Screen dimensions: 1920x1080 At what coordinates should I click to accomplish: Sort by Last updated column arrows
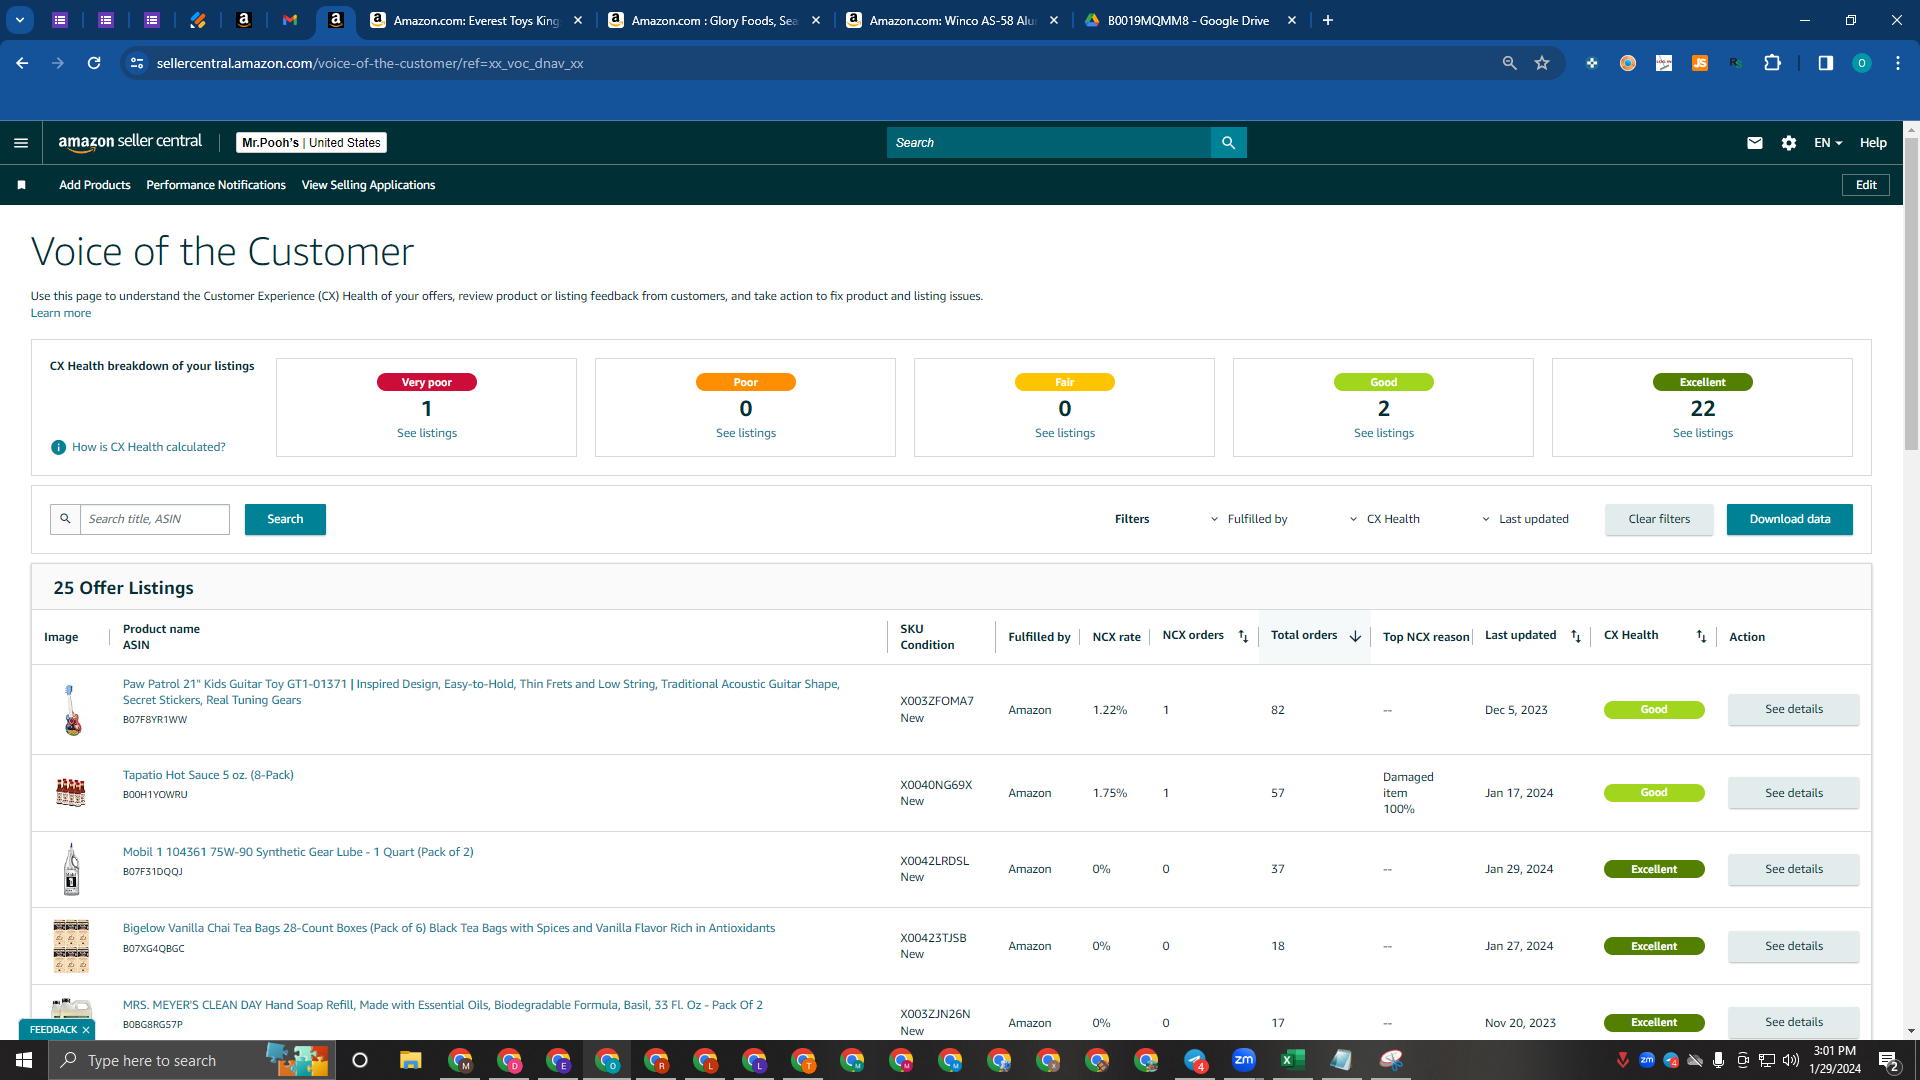[x=1576, y=636]
